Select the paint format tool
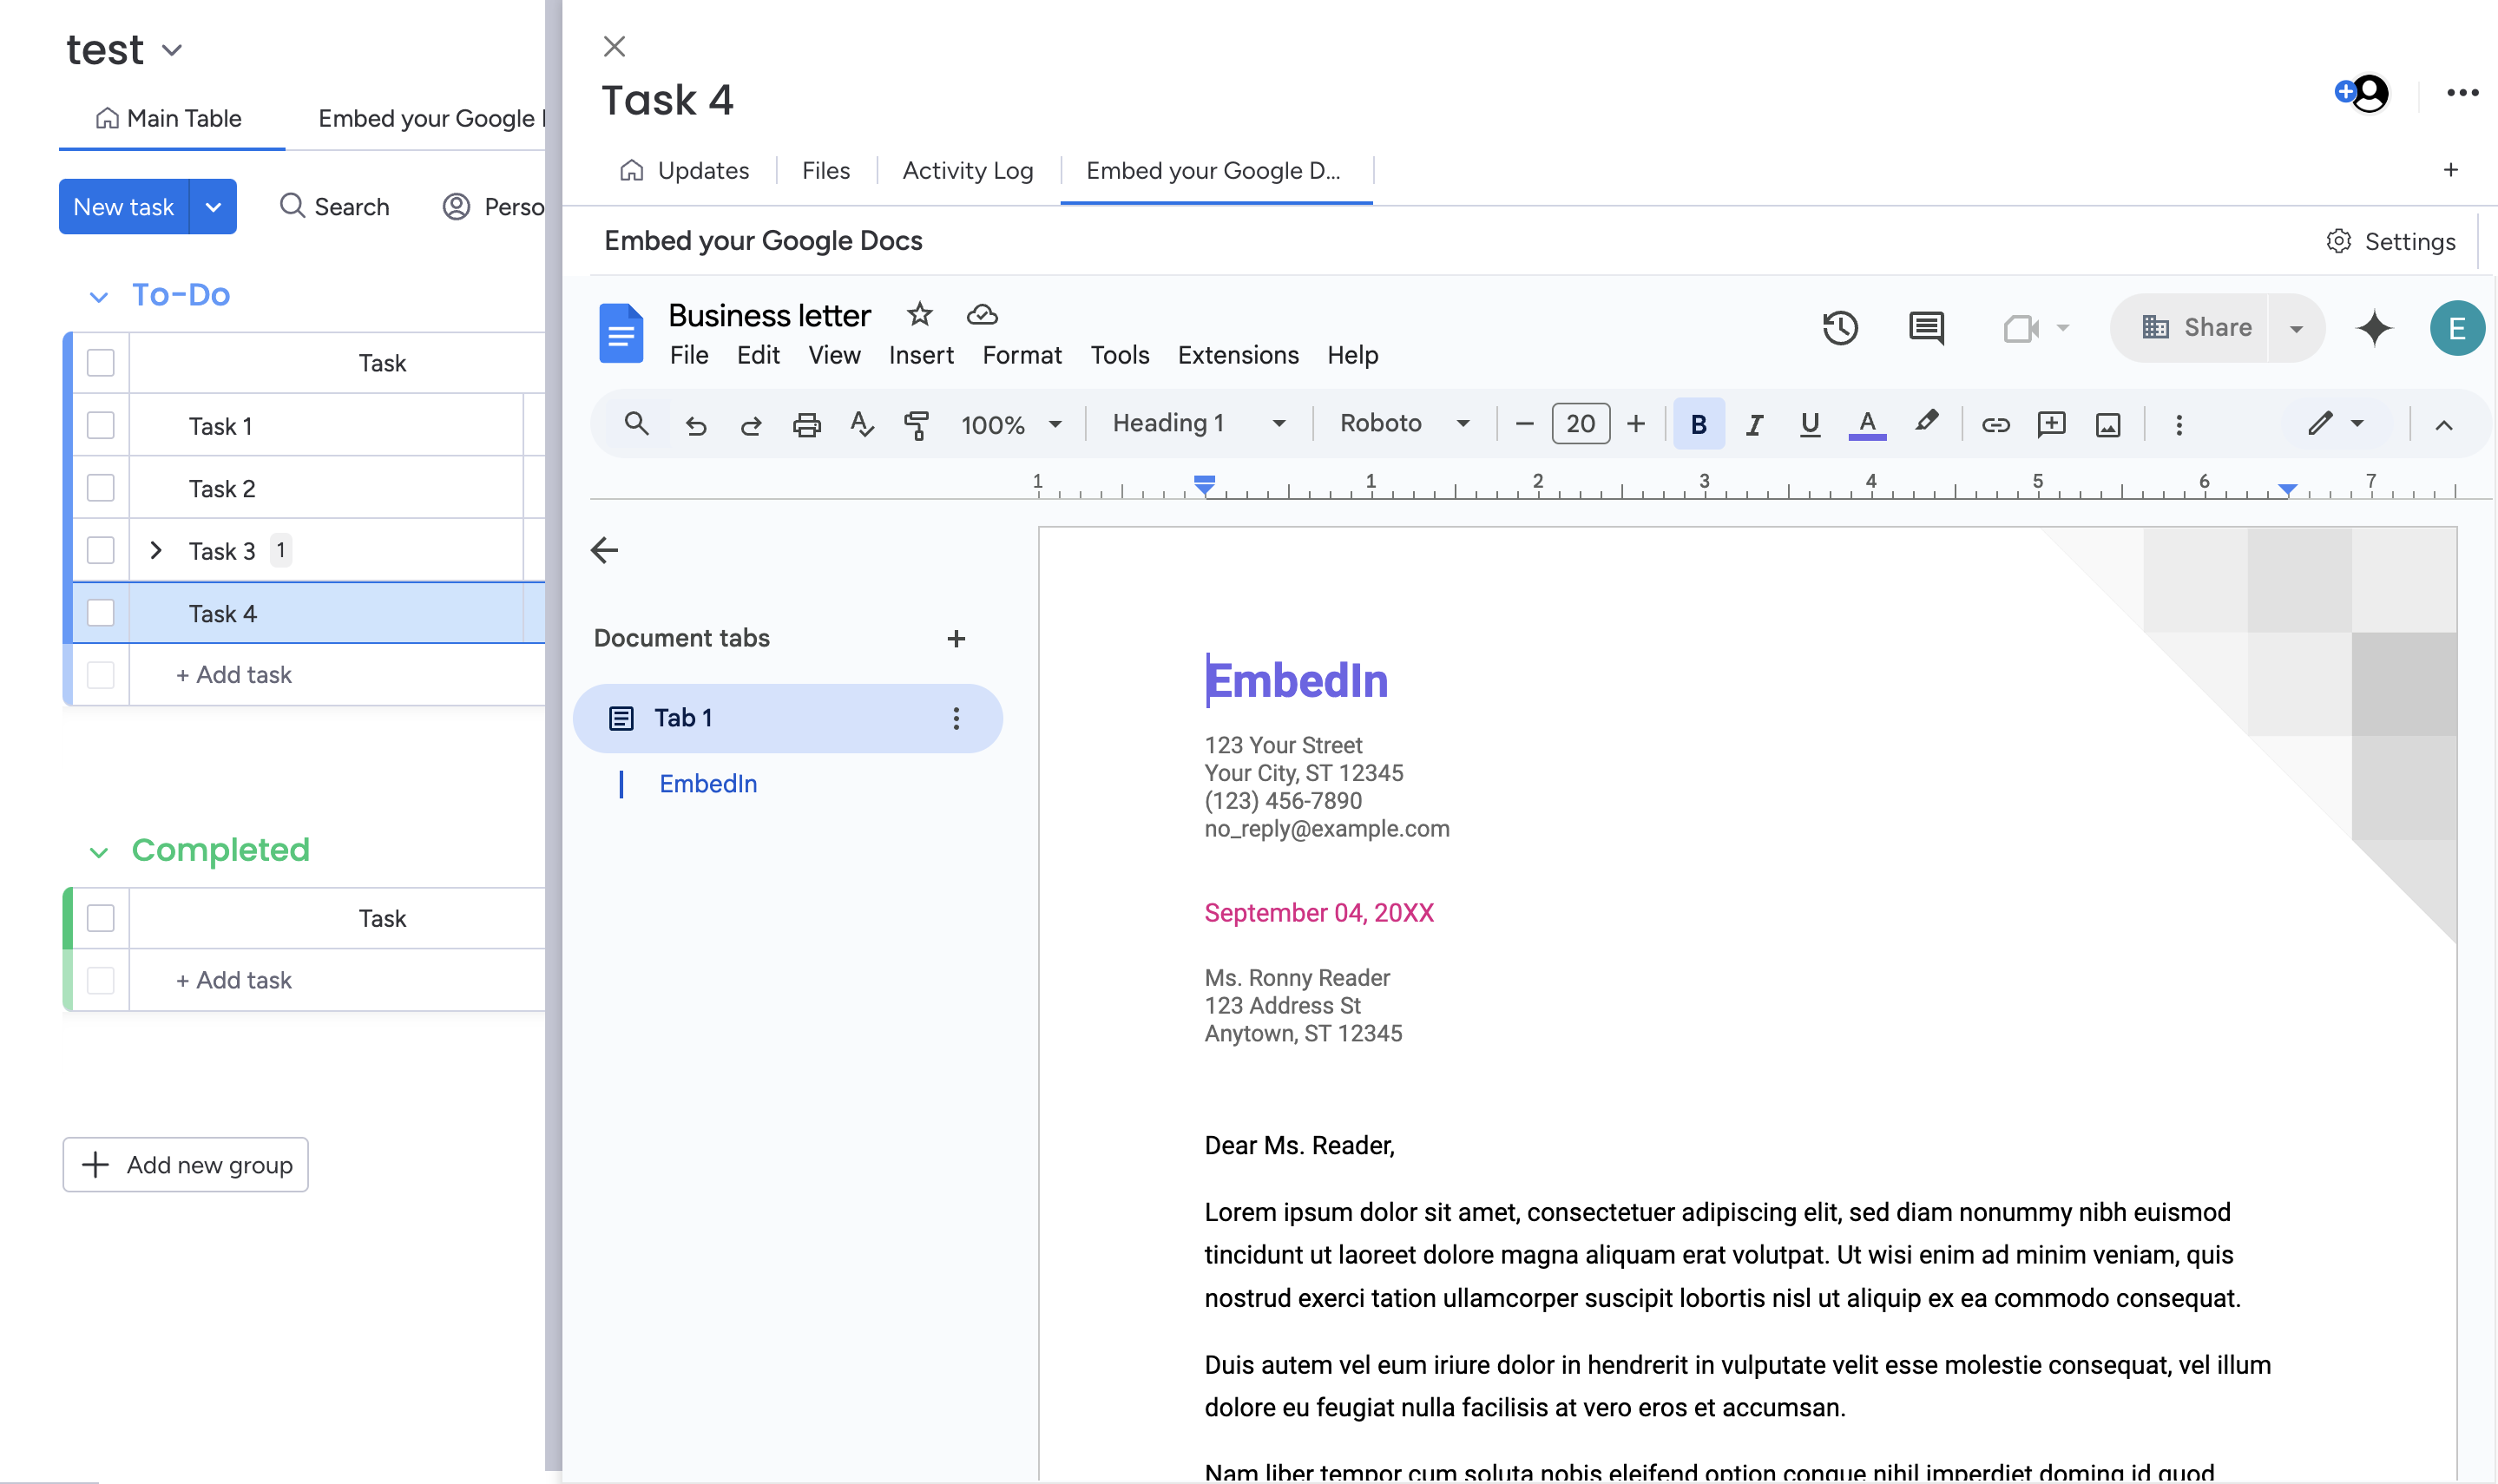Viewport: 2498px width, 1484px height. coord(916,425)
